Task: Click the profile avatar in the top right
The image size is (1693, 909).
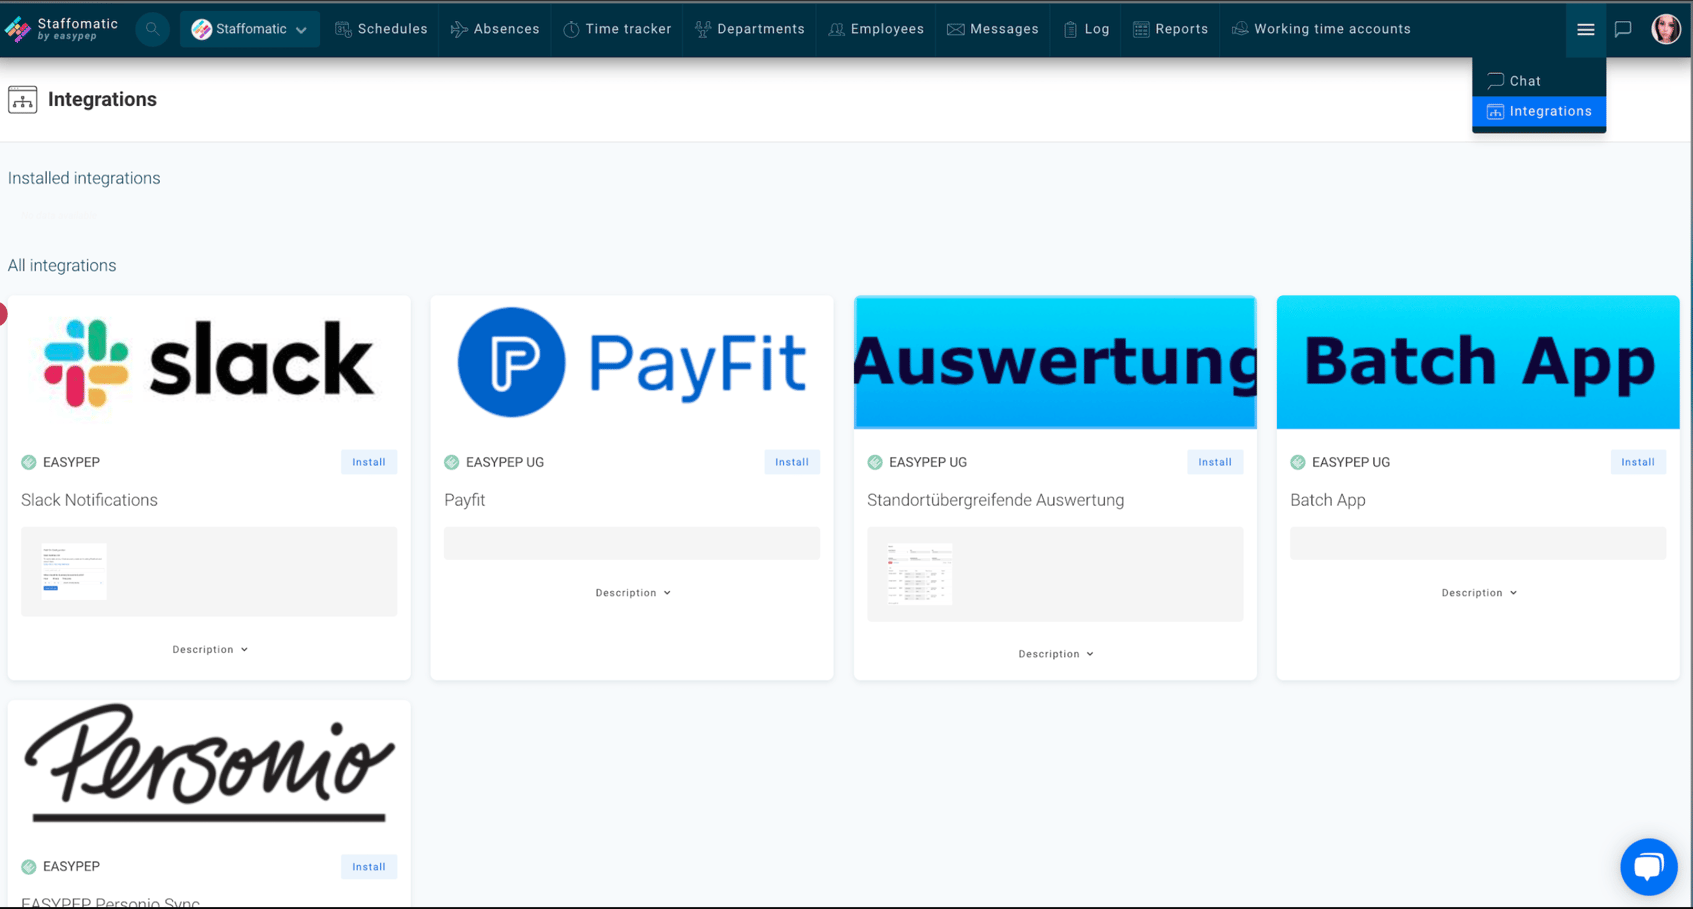Action: click(1666, 28)
